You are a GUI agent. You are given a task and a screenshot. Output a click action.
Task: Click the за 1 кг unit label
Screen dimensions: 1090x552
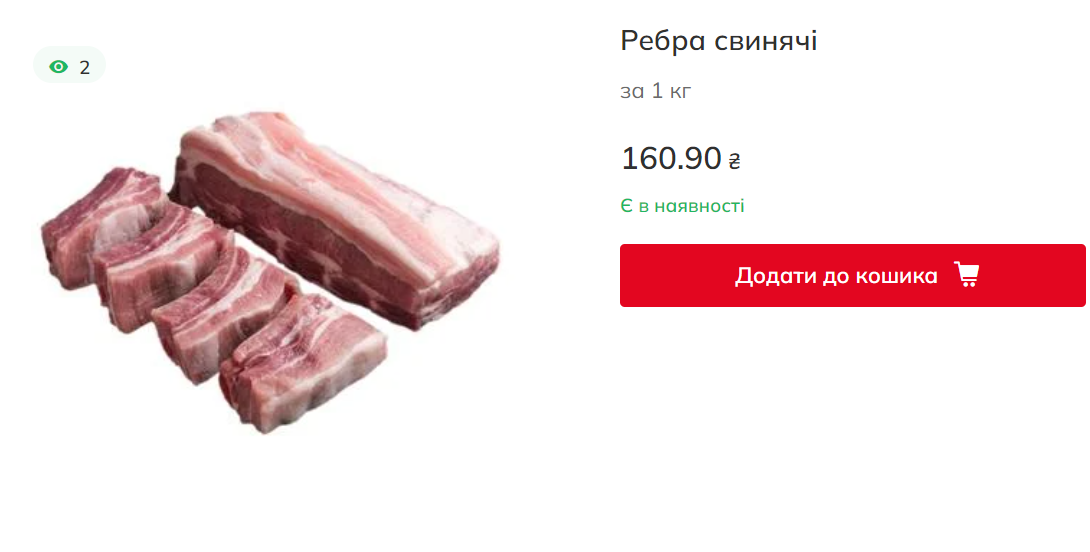click(655, 91)
